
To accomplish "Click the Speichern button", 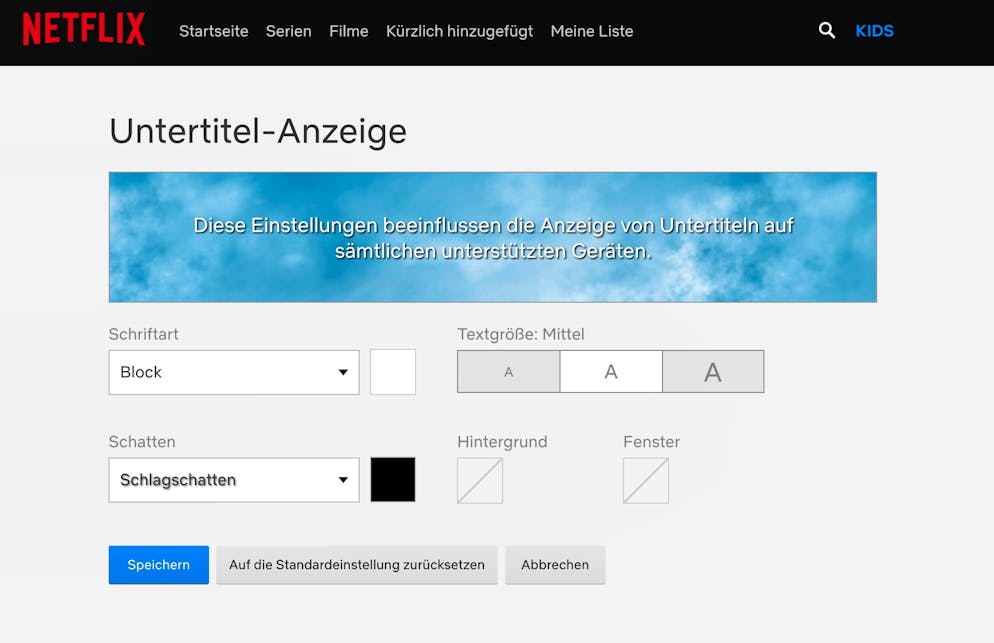I will (158, 565).
